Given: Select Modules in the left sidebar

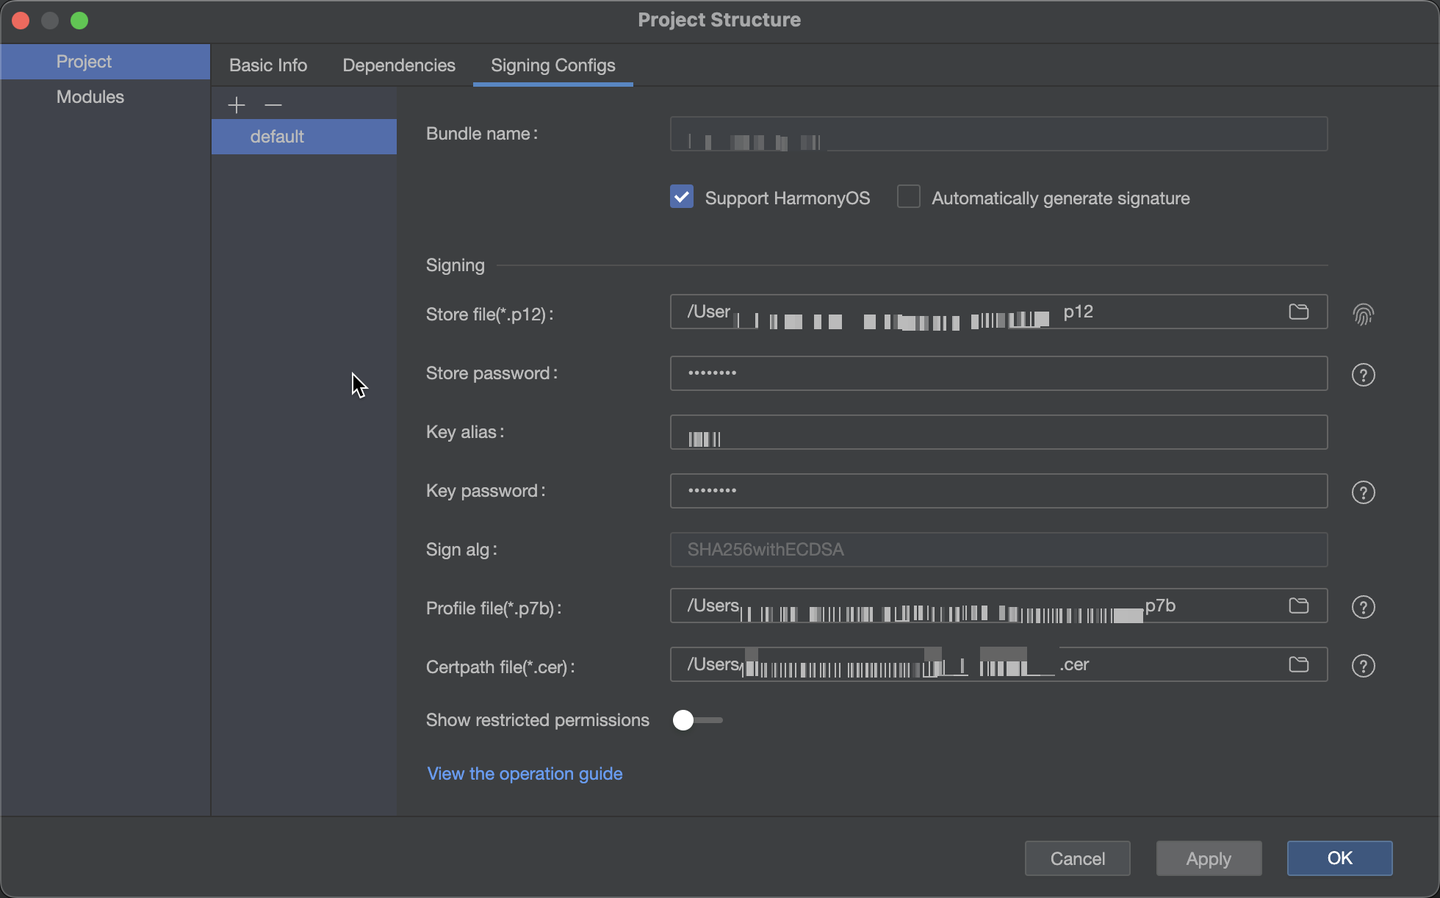Looking at the screenshot, I should tap(90, 97).
